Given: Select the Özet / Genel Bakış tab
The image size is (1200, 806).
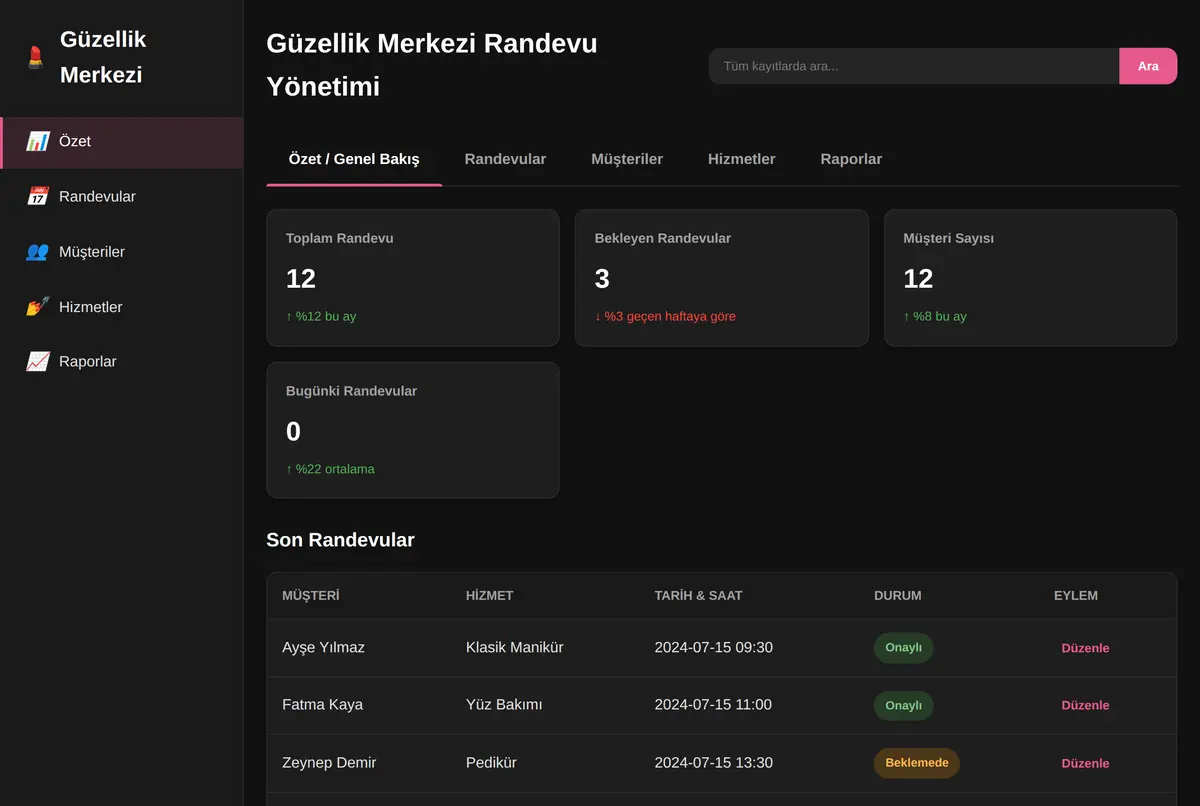Looking at the screenshot, I should [354, 159].
